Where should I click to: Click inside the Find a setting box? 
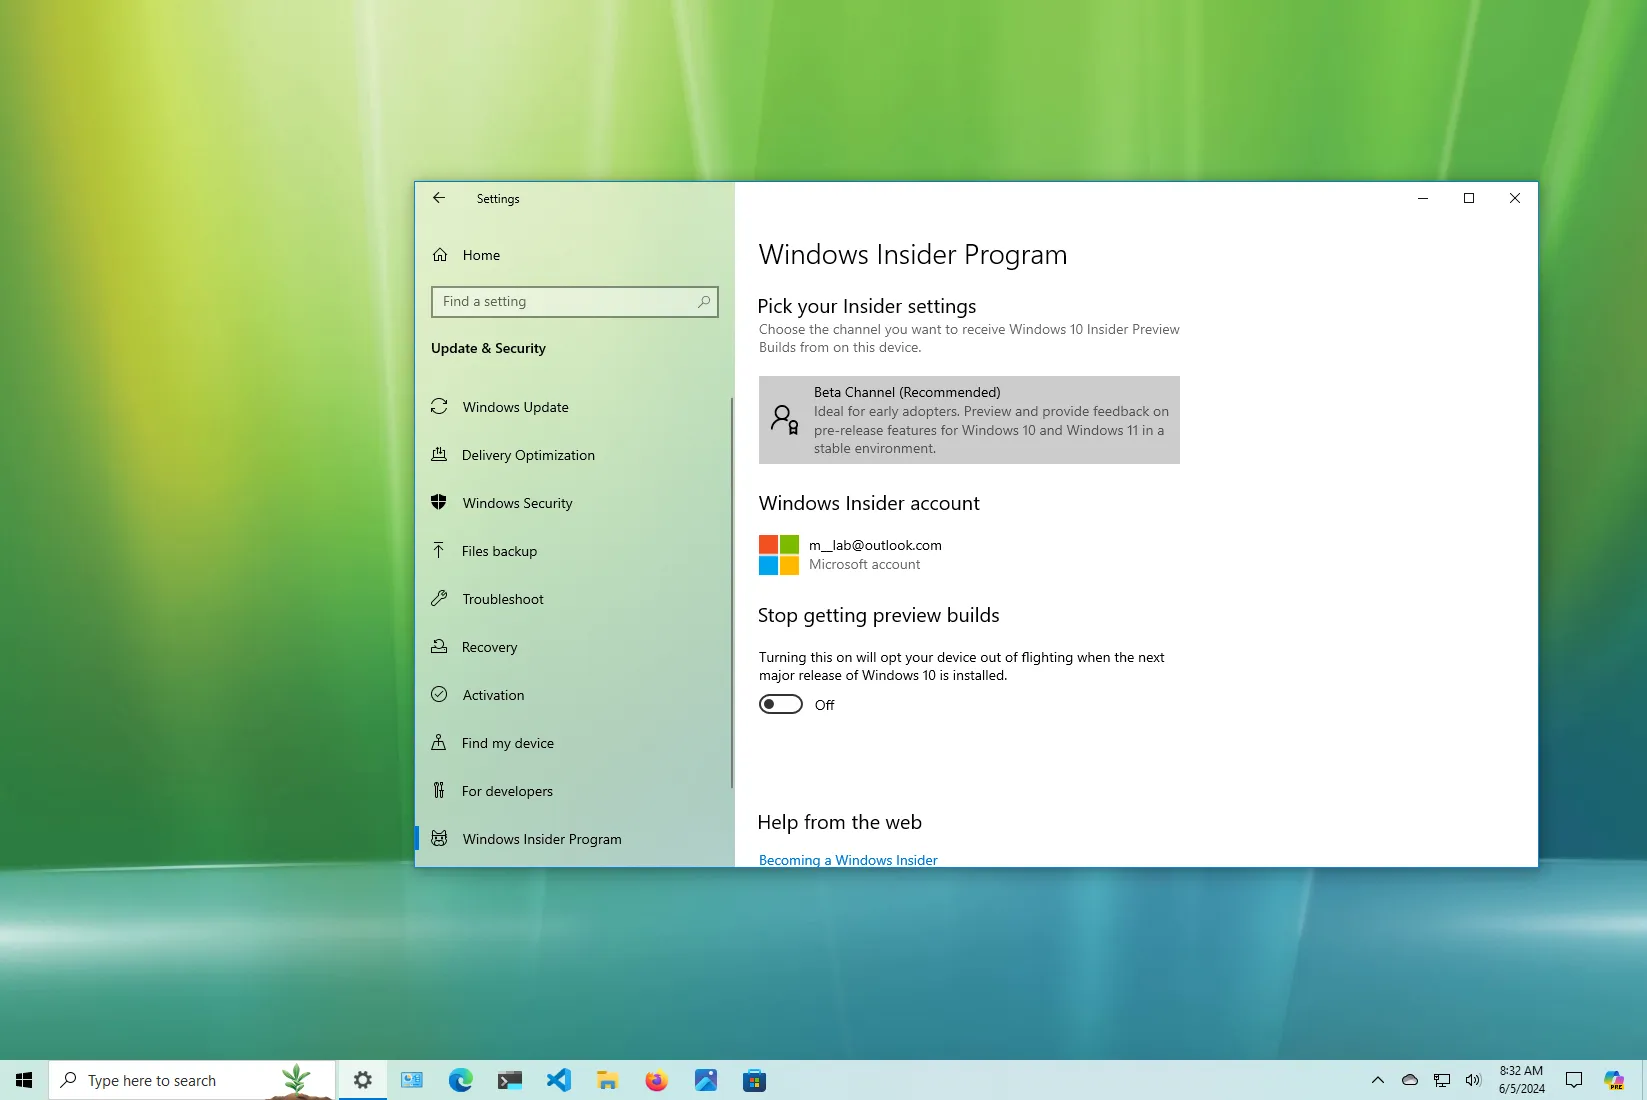point(560,301)
